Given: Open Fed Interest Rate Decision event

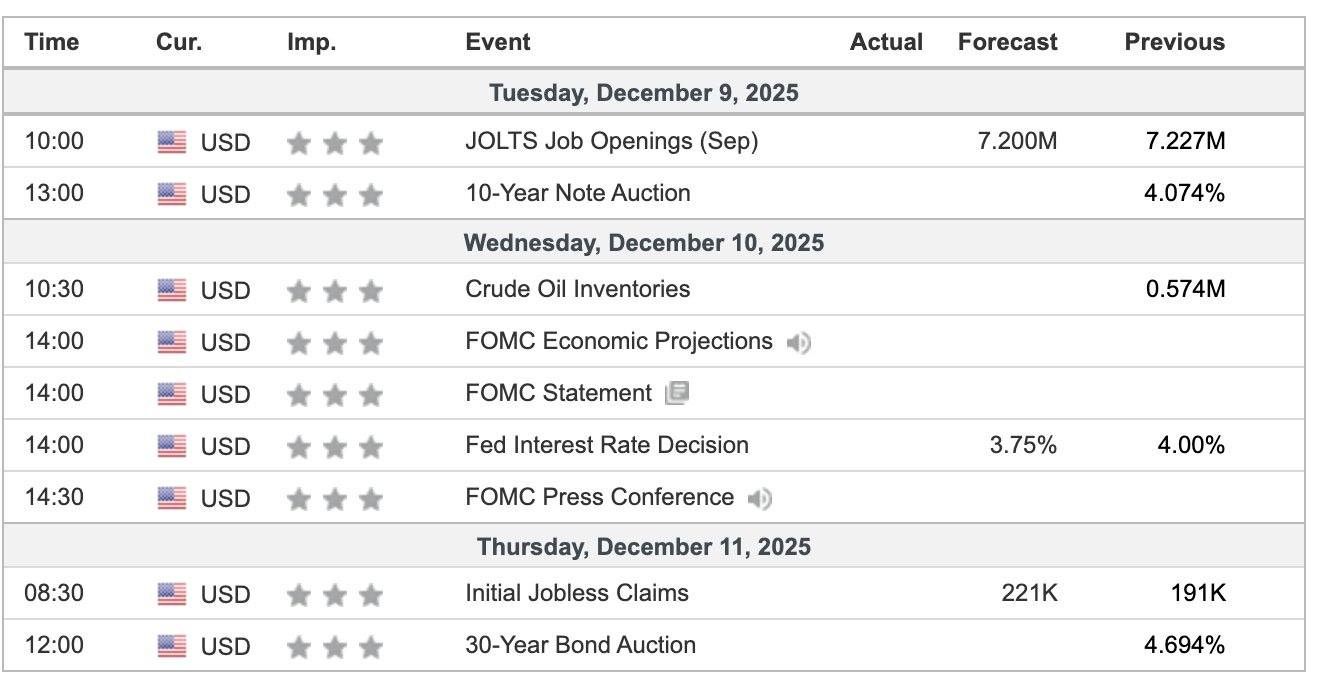Looking at the screenshot, I should [606, 445].
